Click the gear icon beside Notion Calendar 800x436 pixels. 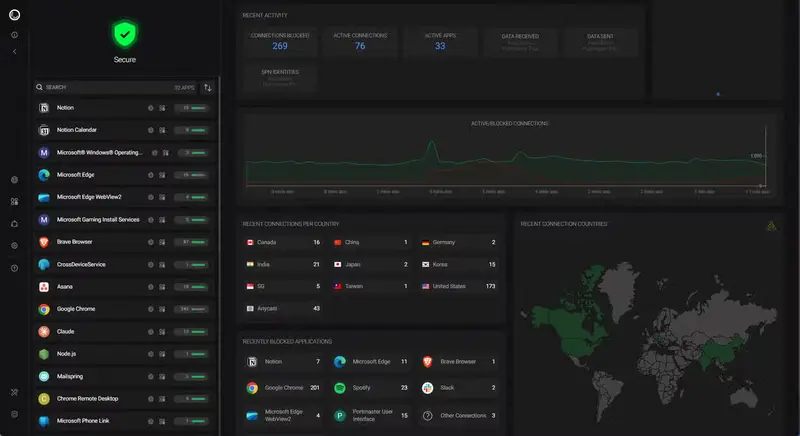coord(150,130)
